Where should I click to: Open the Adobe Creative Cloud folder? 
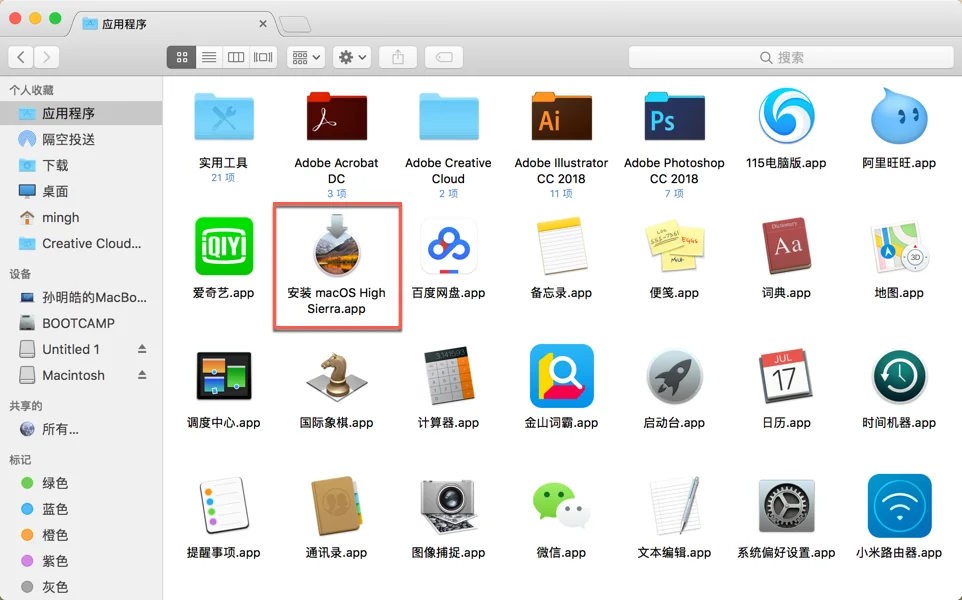coord(448,117)
